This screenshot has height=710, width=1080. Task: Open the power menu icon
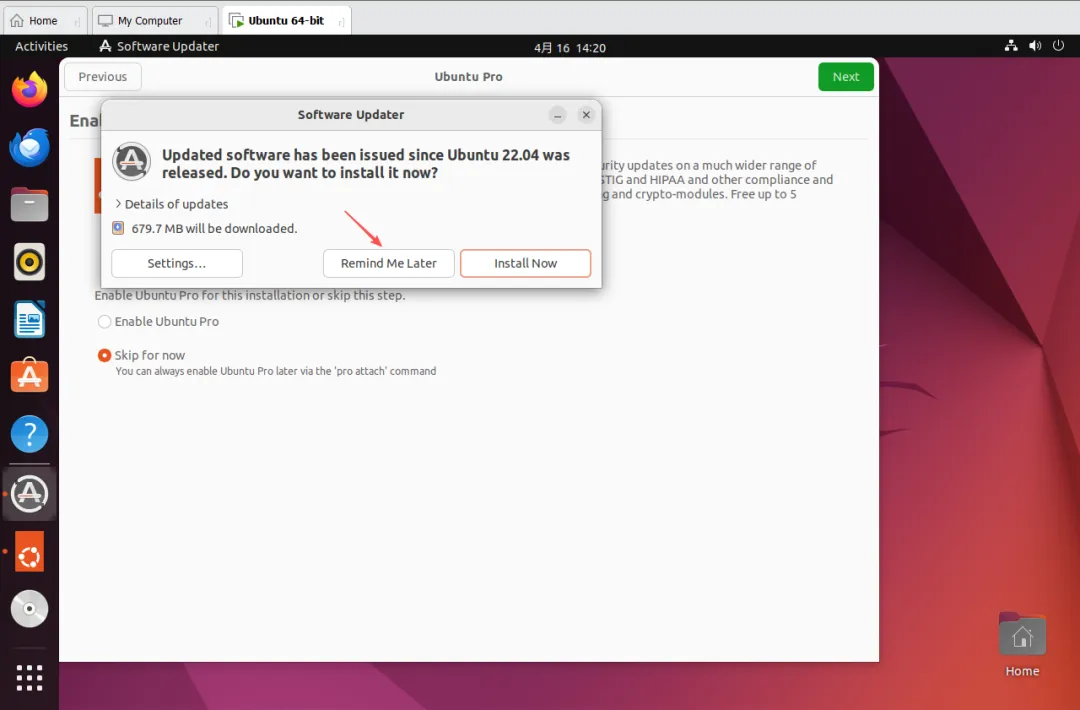1059,46
